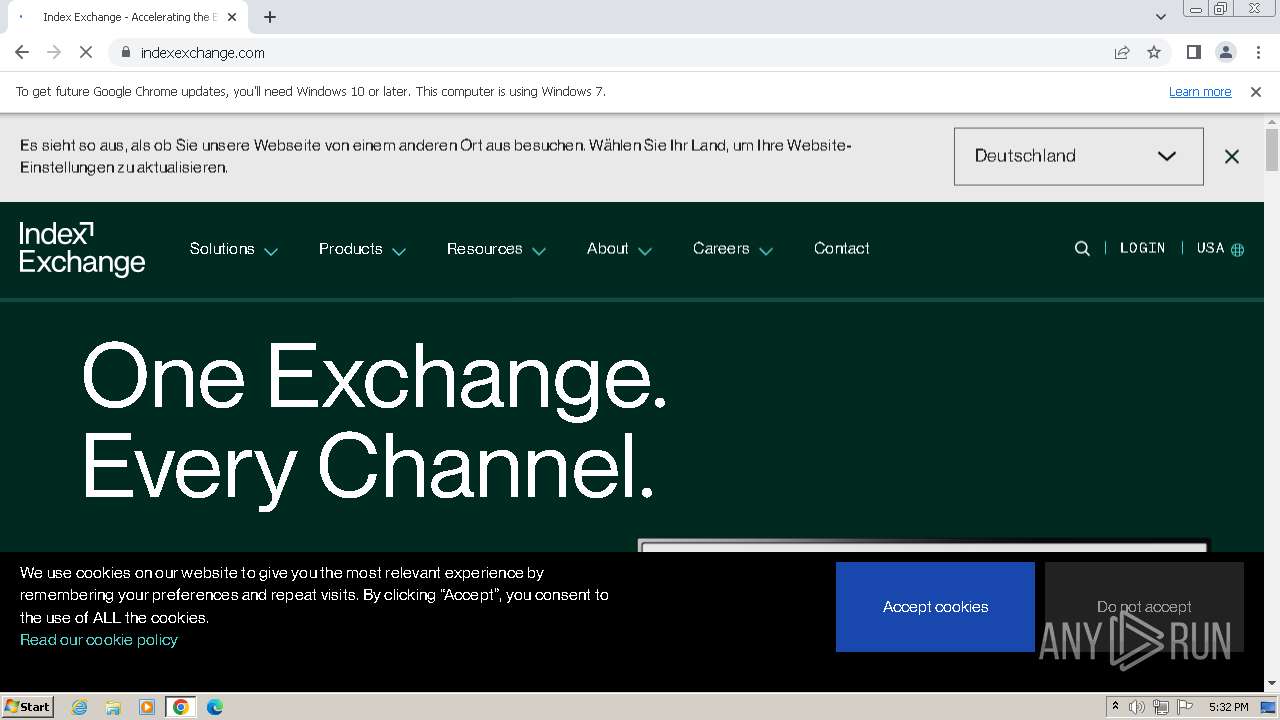Screen dimensions: 1280x720
Task: Click the browser forward arrow
Action: coord(54,53)
